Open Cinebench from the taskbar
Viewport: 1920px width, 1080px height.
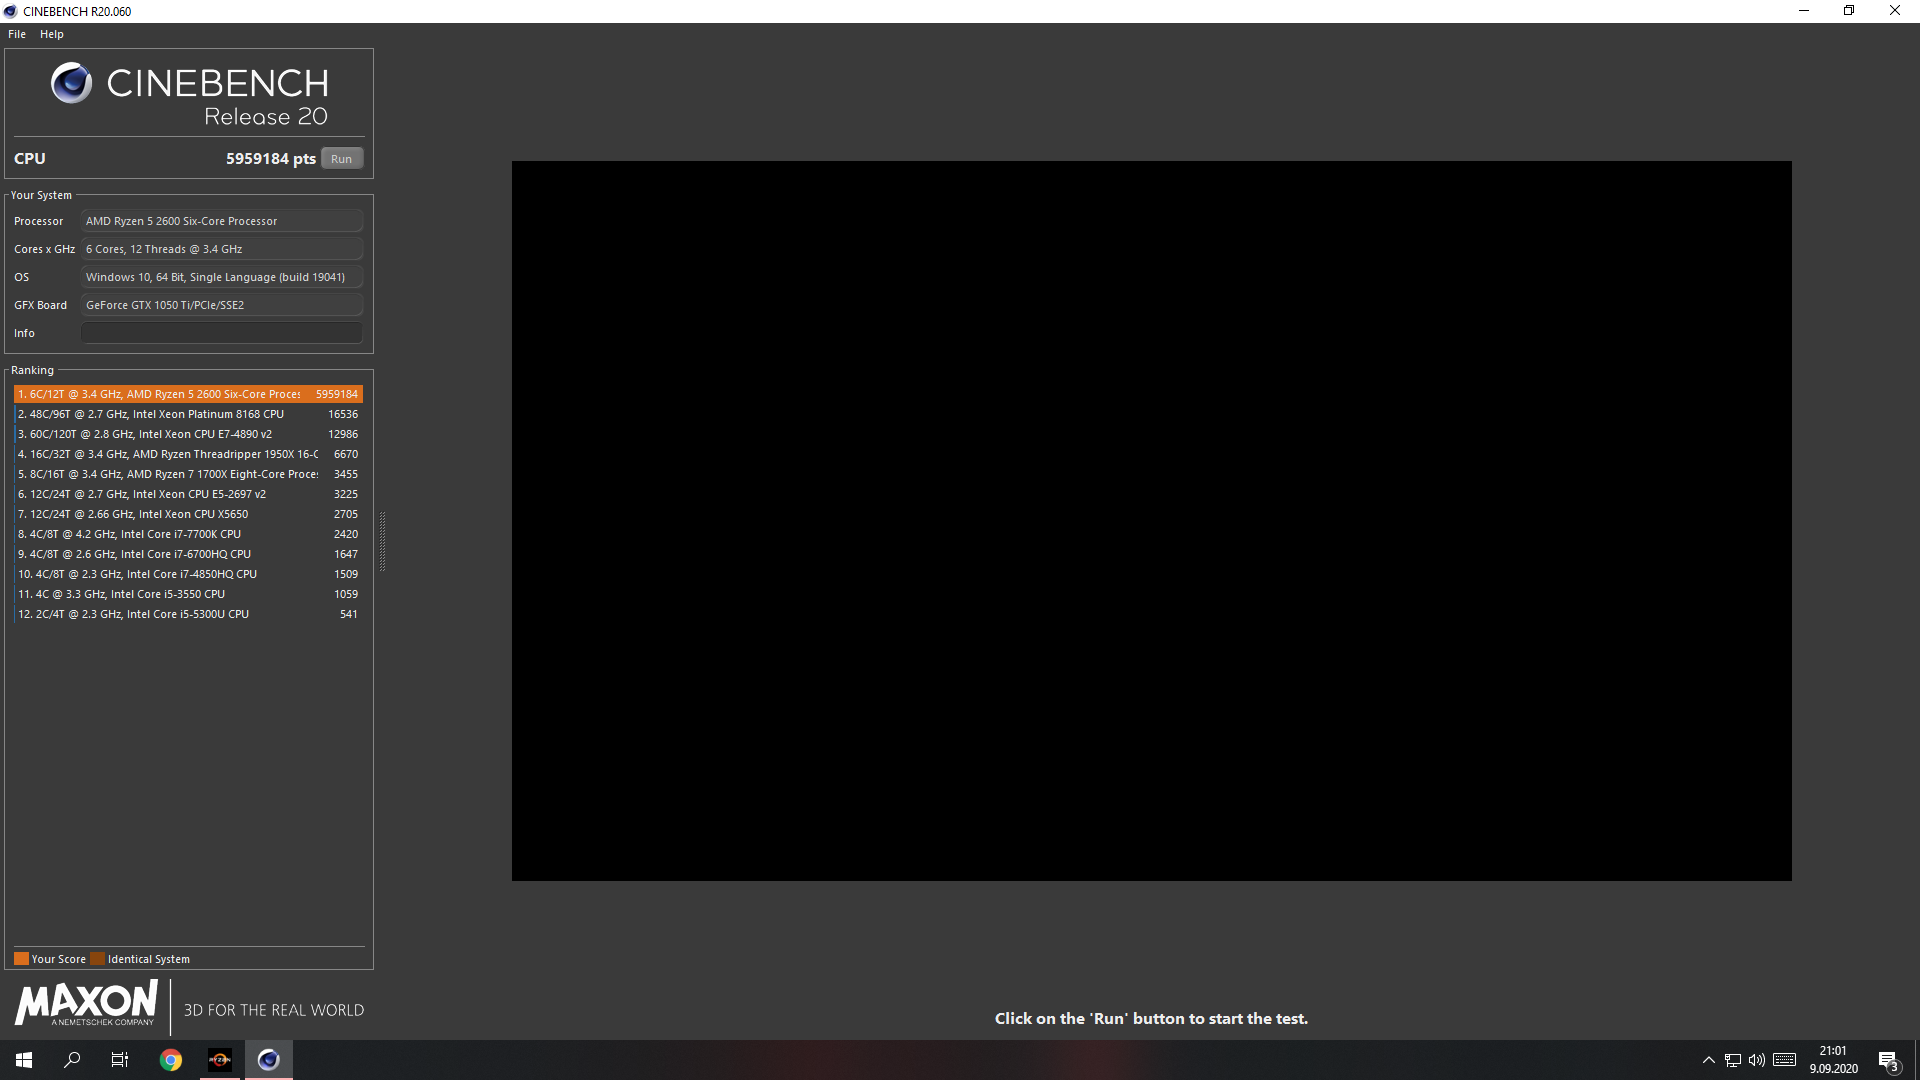267,1059
